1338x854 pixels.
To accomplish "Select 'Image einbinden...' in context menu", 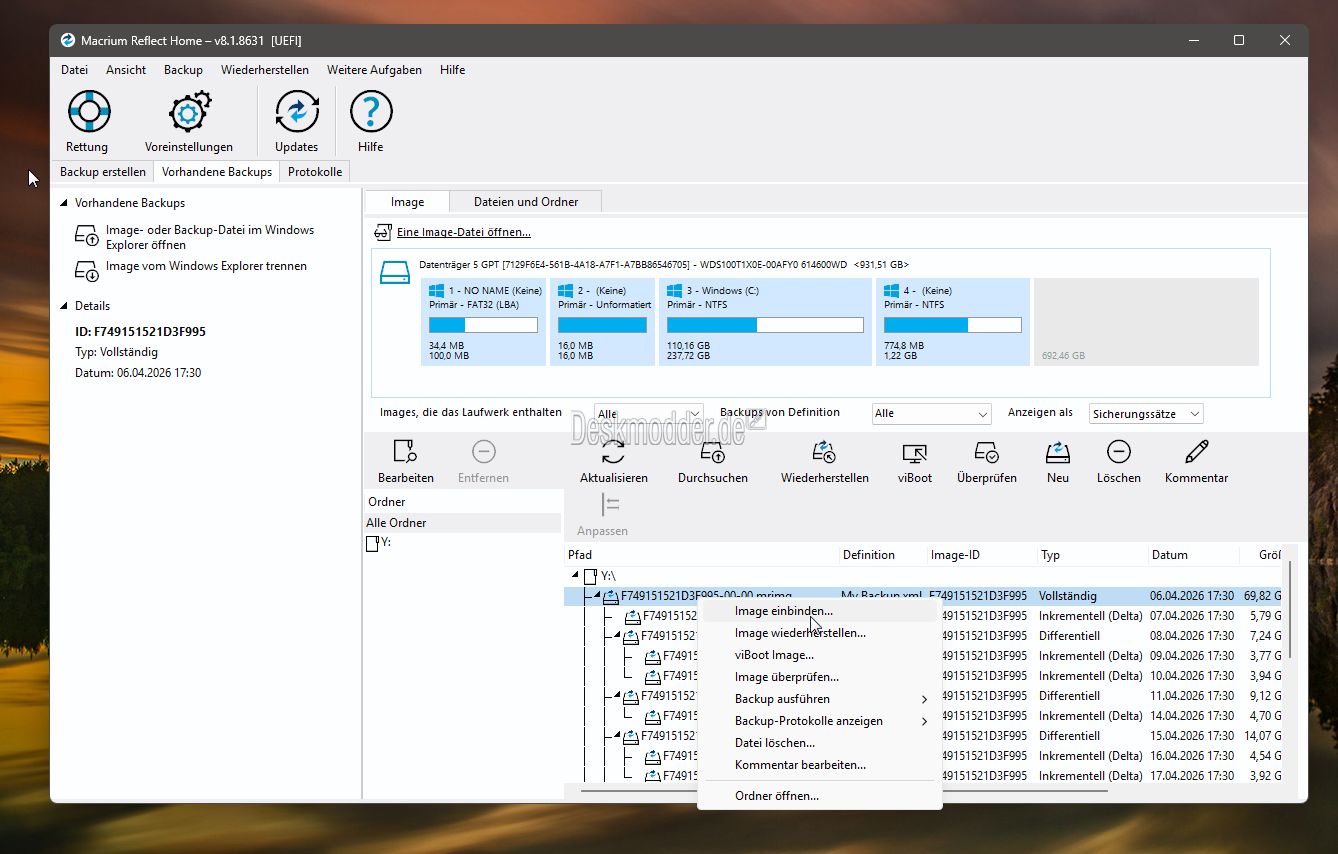I will [x=783, y=611].
